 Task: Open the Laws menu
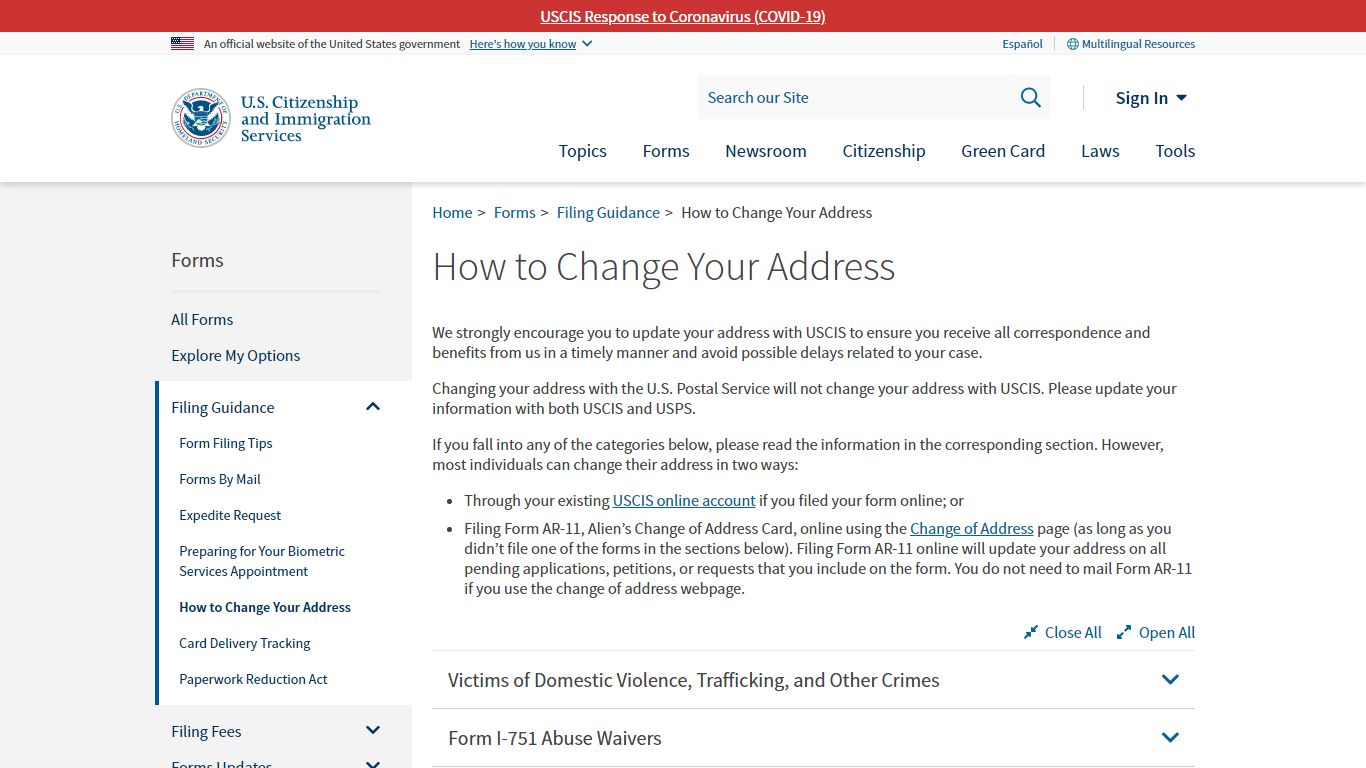pos(1100,151)
